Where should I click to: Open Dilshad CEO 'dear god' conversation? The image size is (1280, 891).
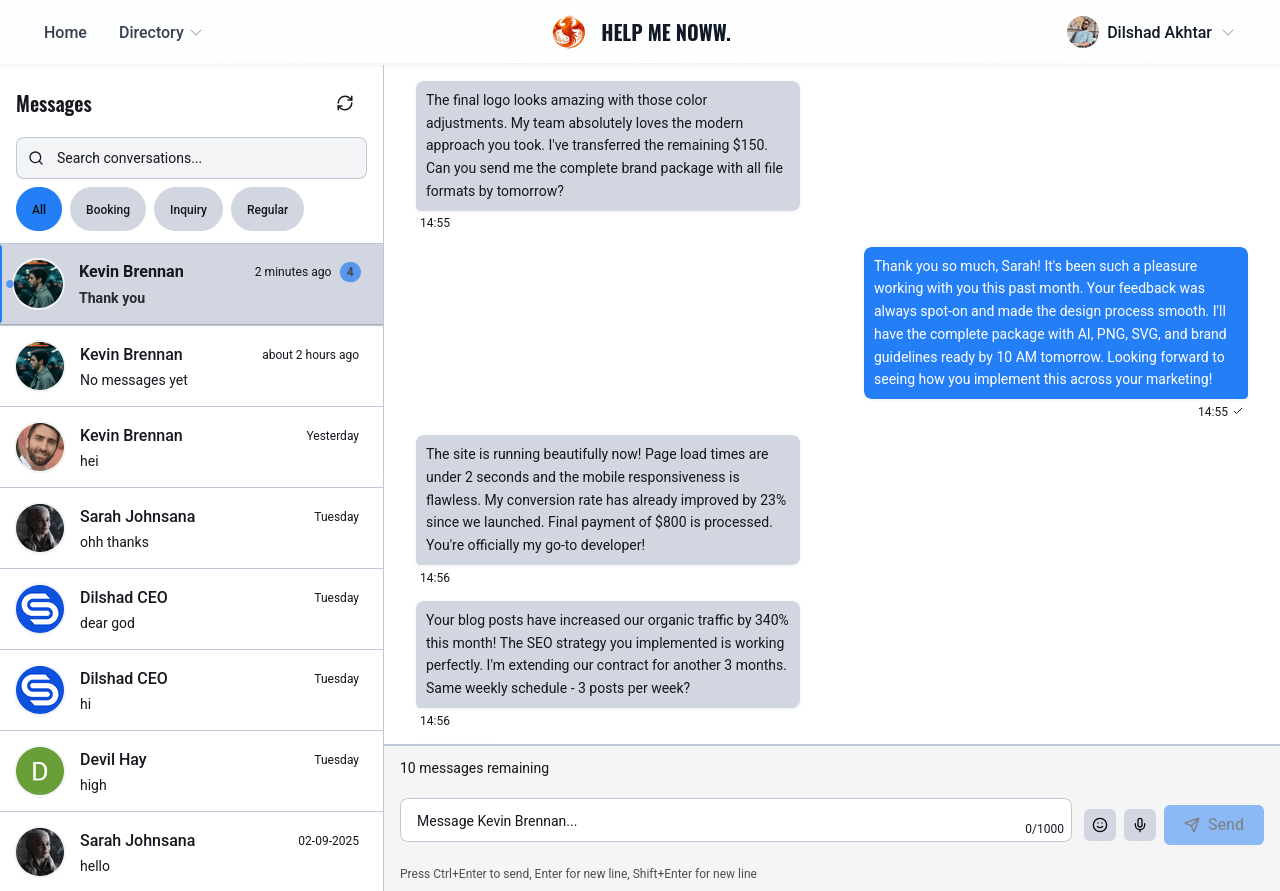pyautogui.click(x=191, y=609)
